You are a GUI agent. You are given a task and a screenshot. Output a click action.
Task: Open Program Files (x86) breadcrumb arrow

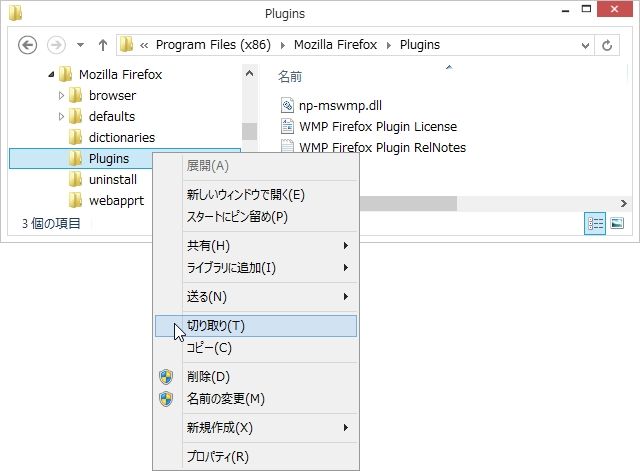pyautogui.click(x=282, y=45)
